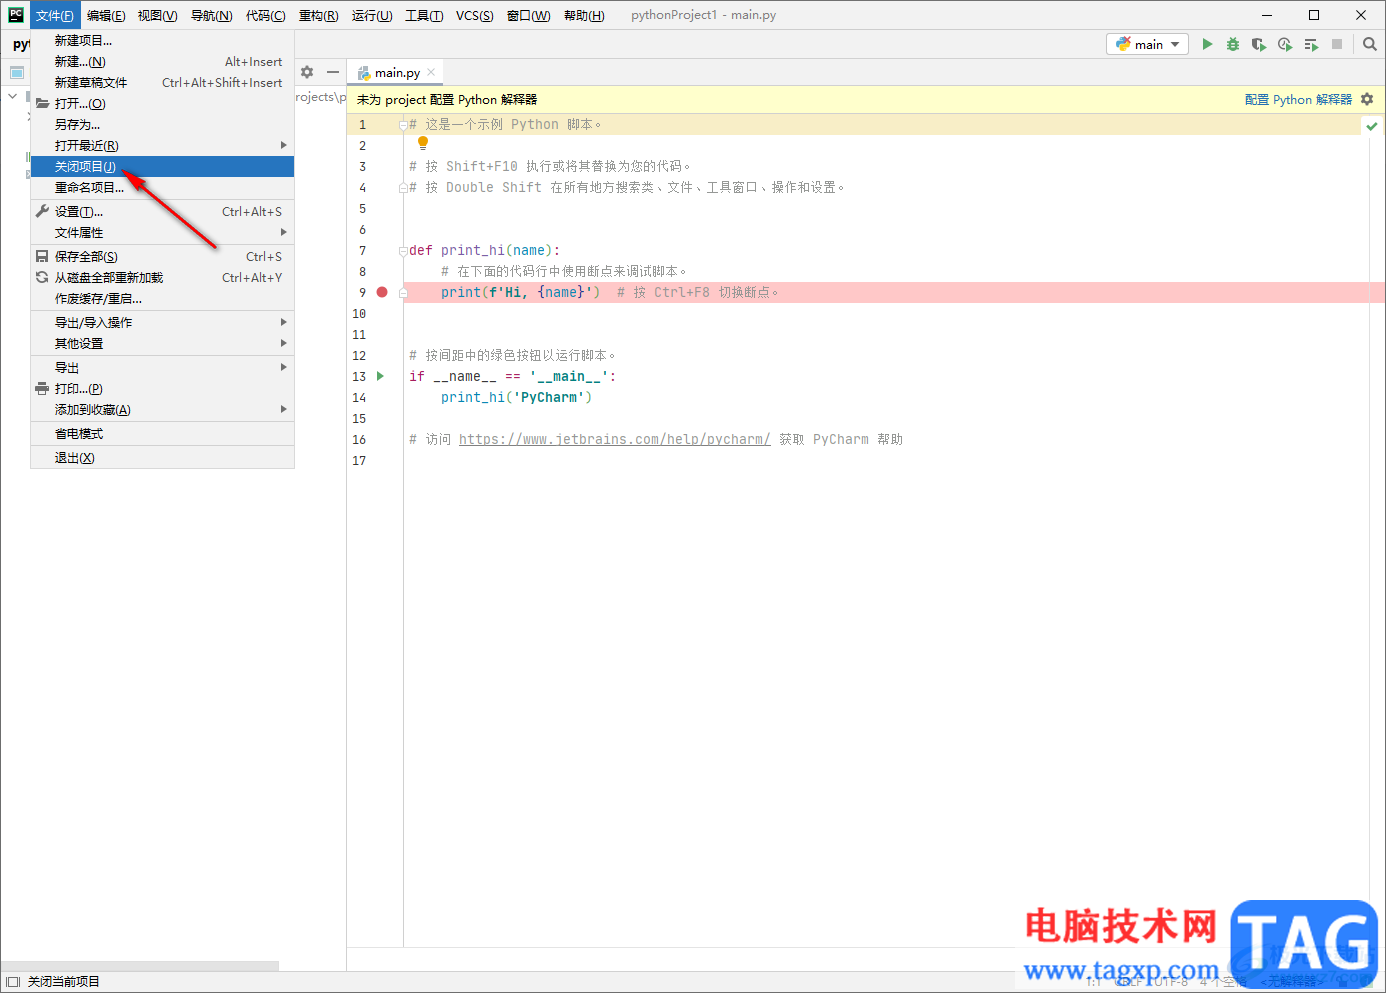Open the main run configuration dropdown
This screenshot has height=993, width=1386.
click(x=1148, y=44)
